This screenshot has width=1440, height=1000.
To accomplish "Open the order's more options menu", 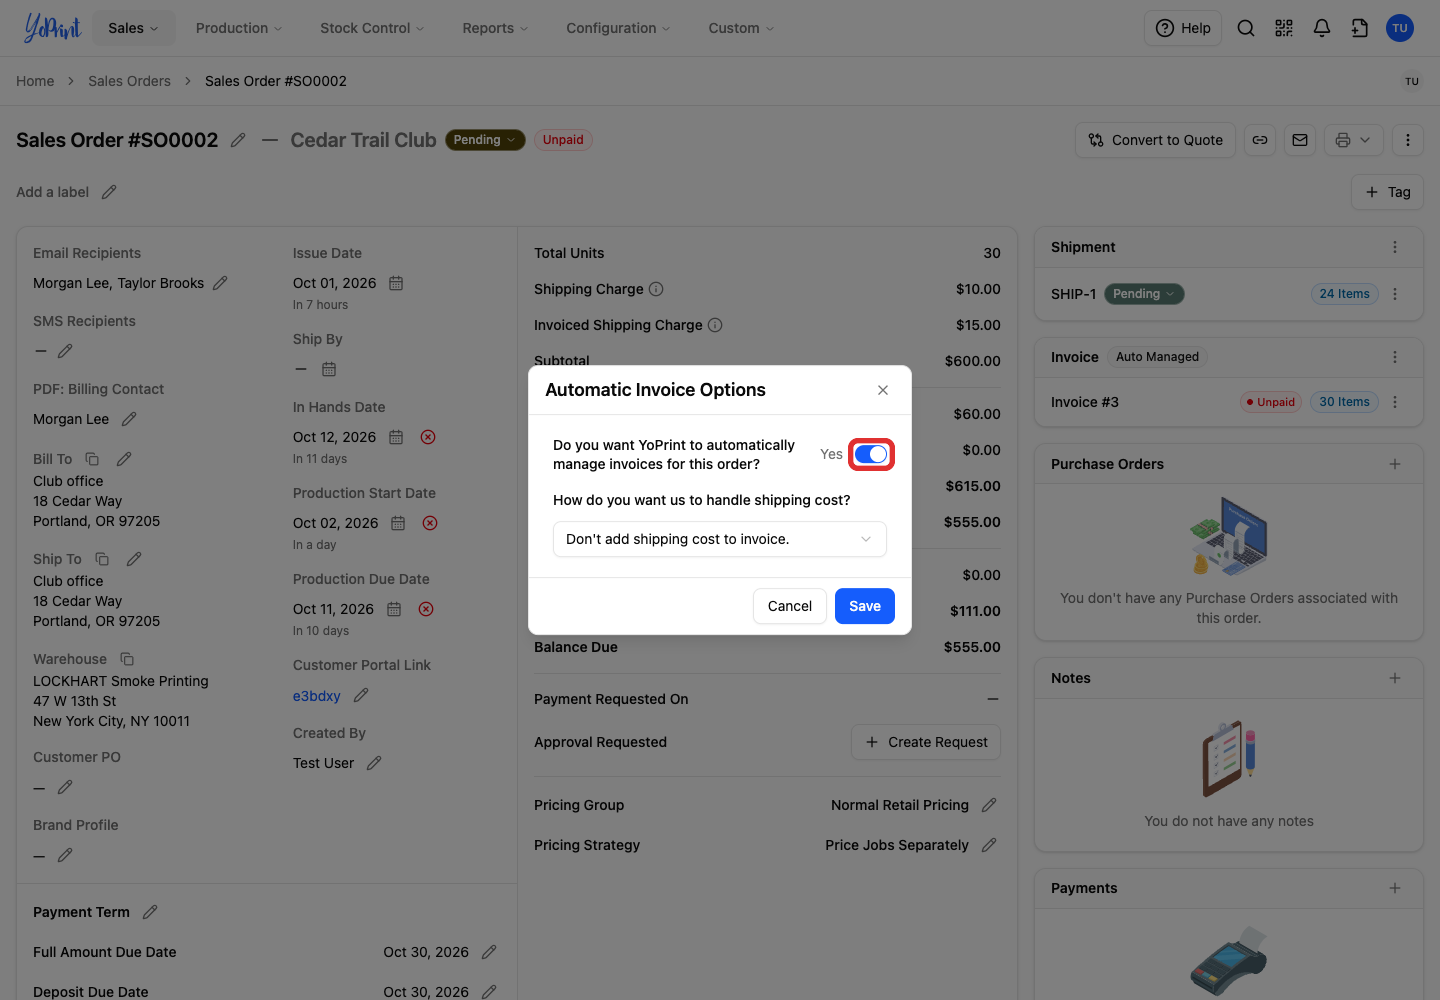I will point(1408,140).
